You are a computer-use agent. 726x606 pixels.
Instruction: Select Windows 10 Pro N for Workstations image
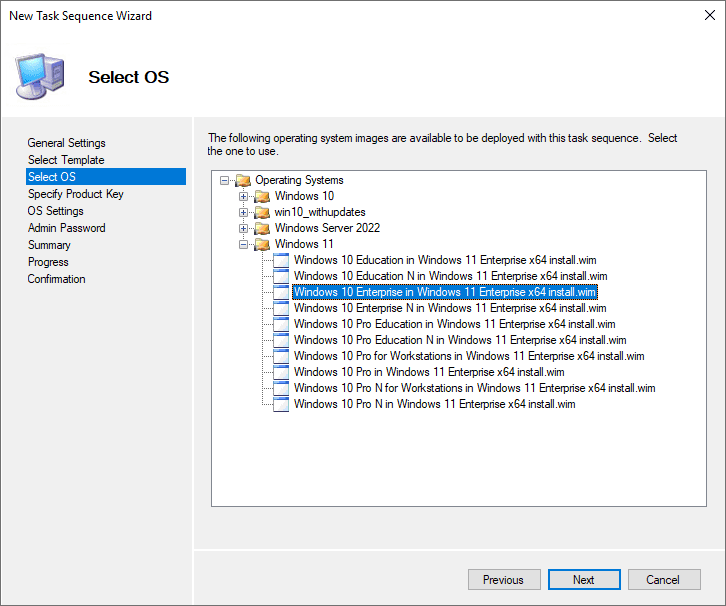tap(475, 388)
